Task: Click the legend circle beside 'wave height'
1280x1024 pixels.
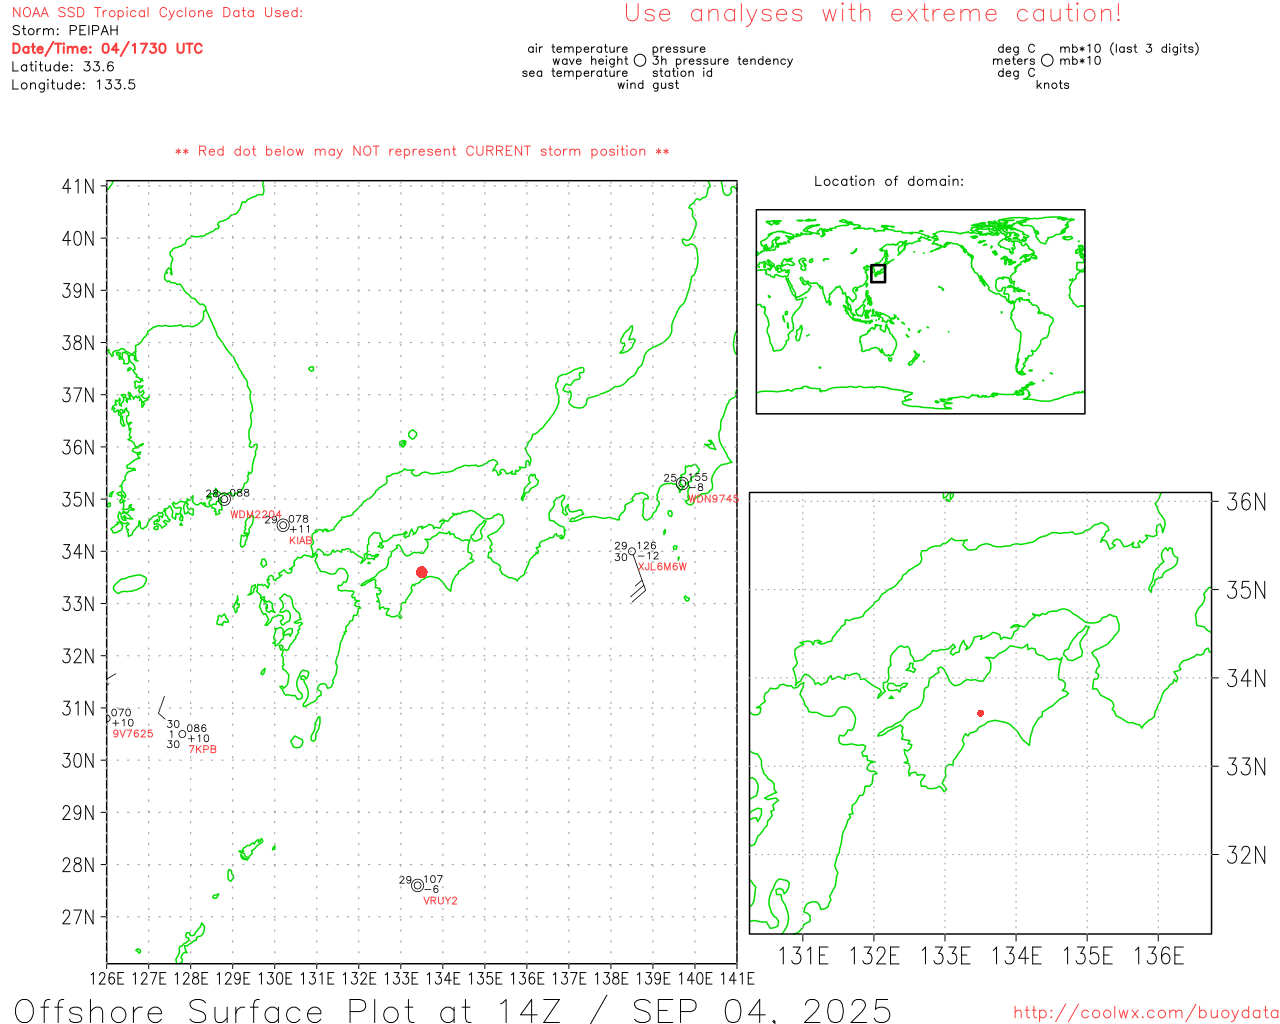Action: (640, 60)
